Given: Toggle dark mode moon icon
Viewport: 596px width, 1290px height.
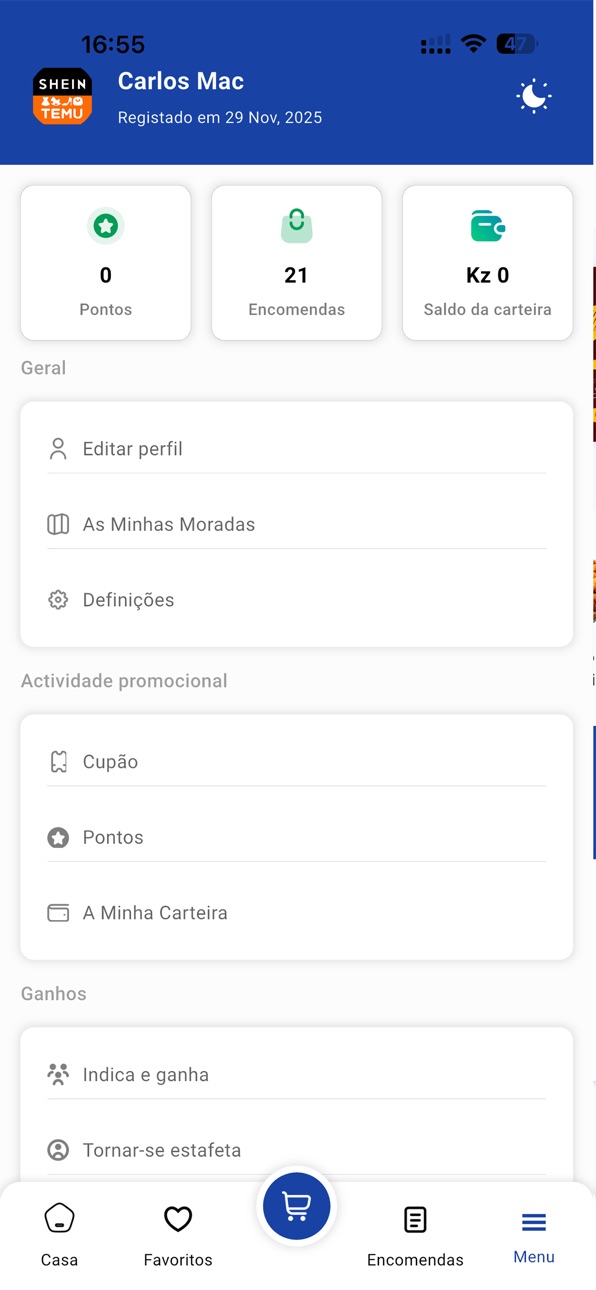Looking at the screenshot, I should click(x=533, y=96).
